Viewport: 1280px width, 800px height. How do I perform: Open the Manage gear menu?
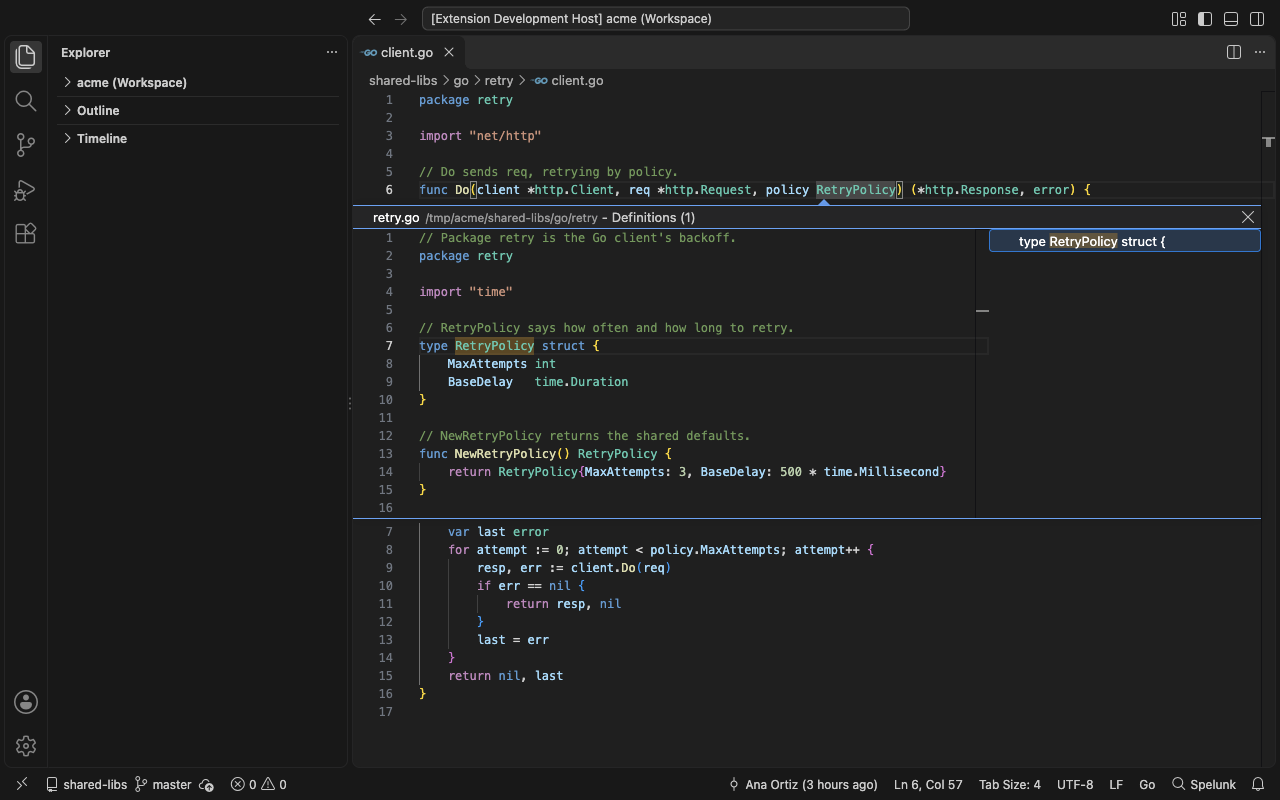tap(26, 746)
